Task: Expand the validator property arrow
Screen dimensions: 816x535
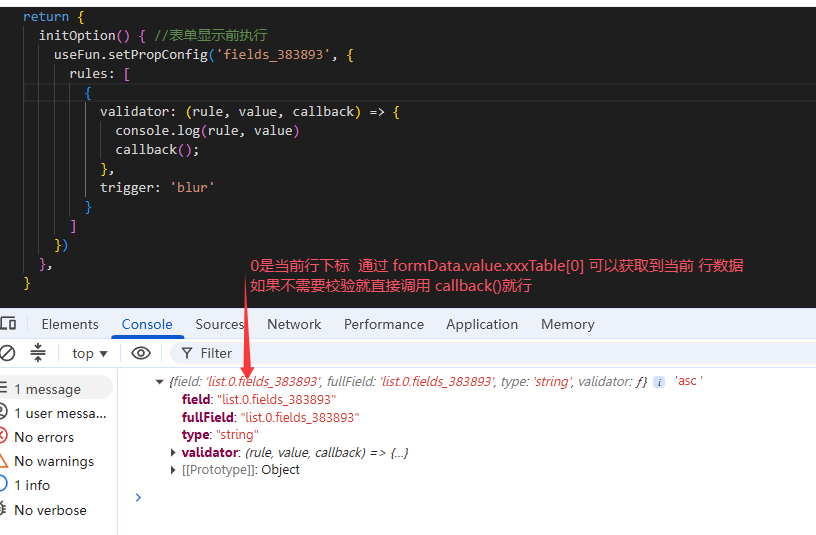Action: click(x=173, y=453)
